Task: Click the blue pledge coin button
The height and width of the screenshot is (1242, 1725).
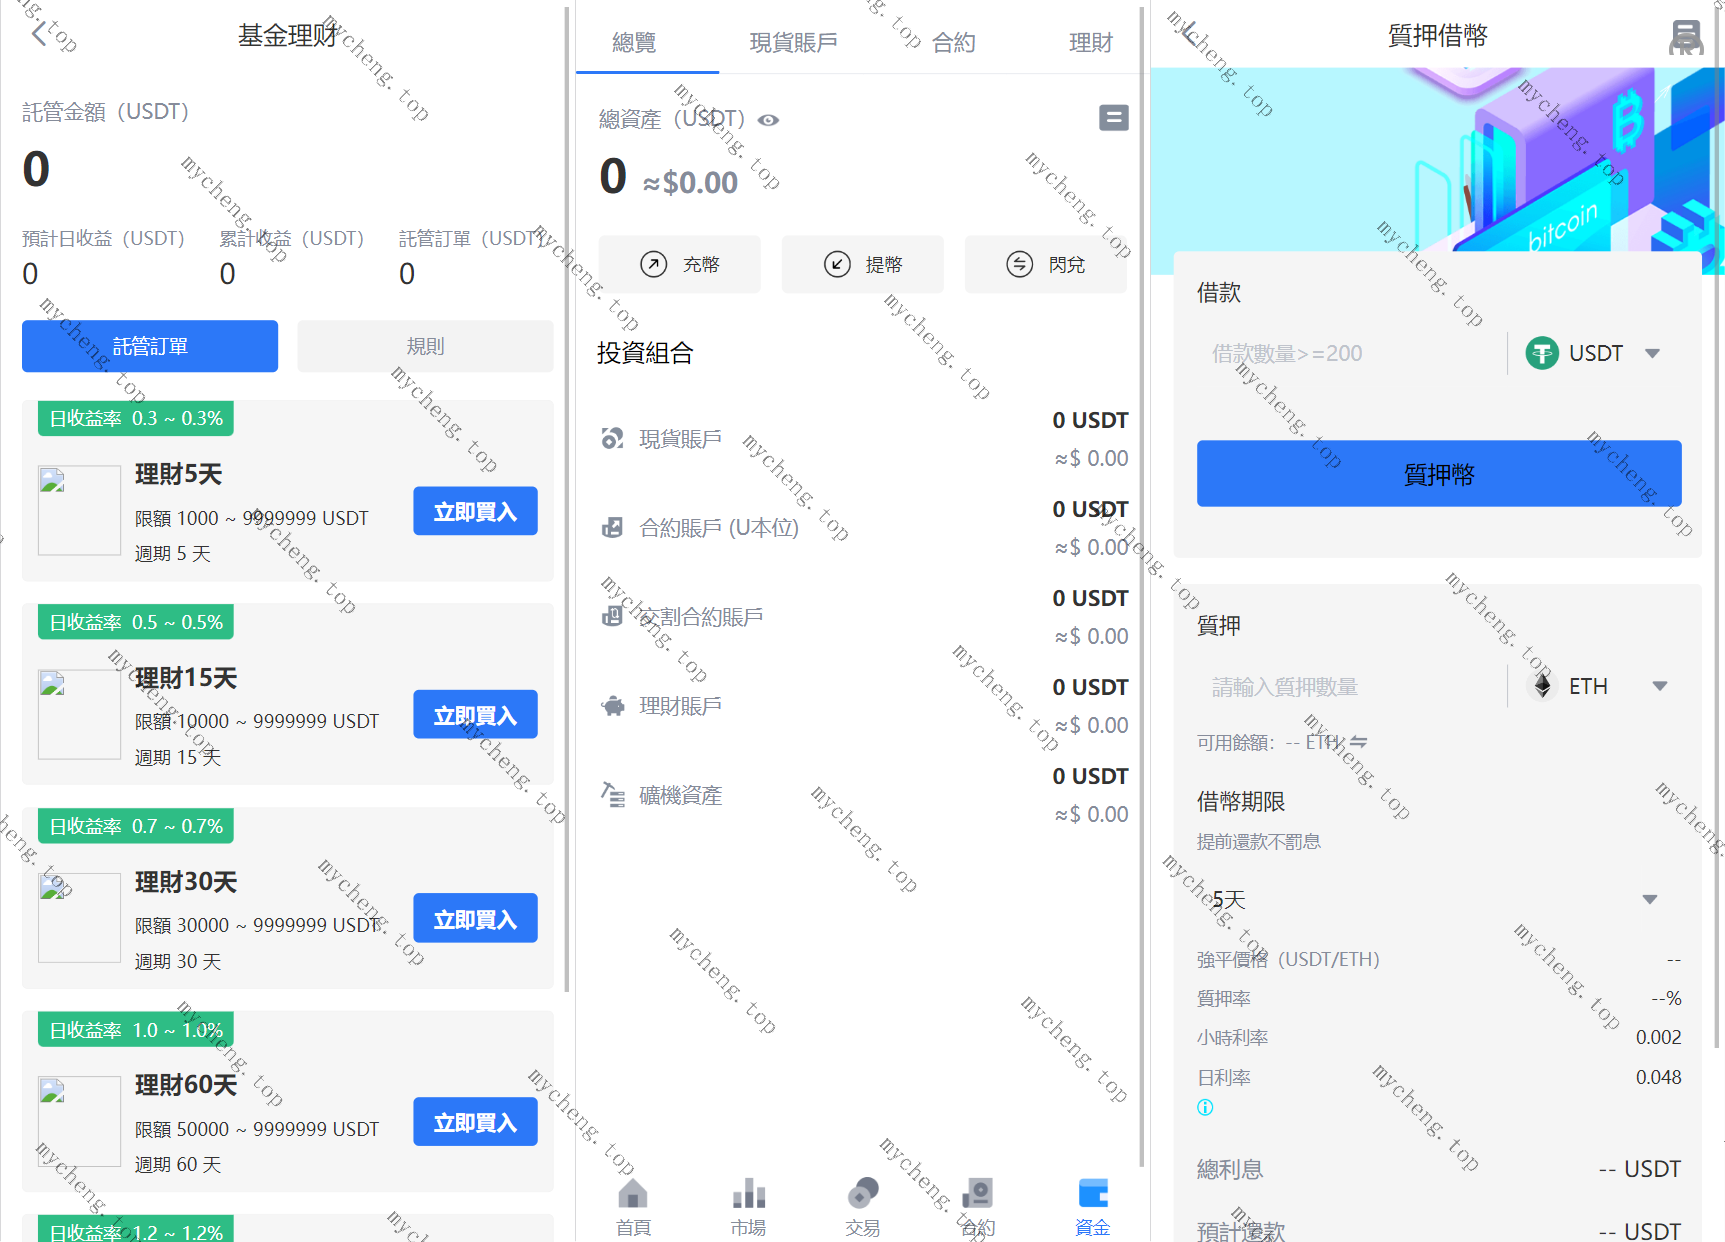Action: click(1438, 474)
